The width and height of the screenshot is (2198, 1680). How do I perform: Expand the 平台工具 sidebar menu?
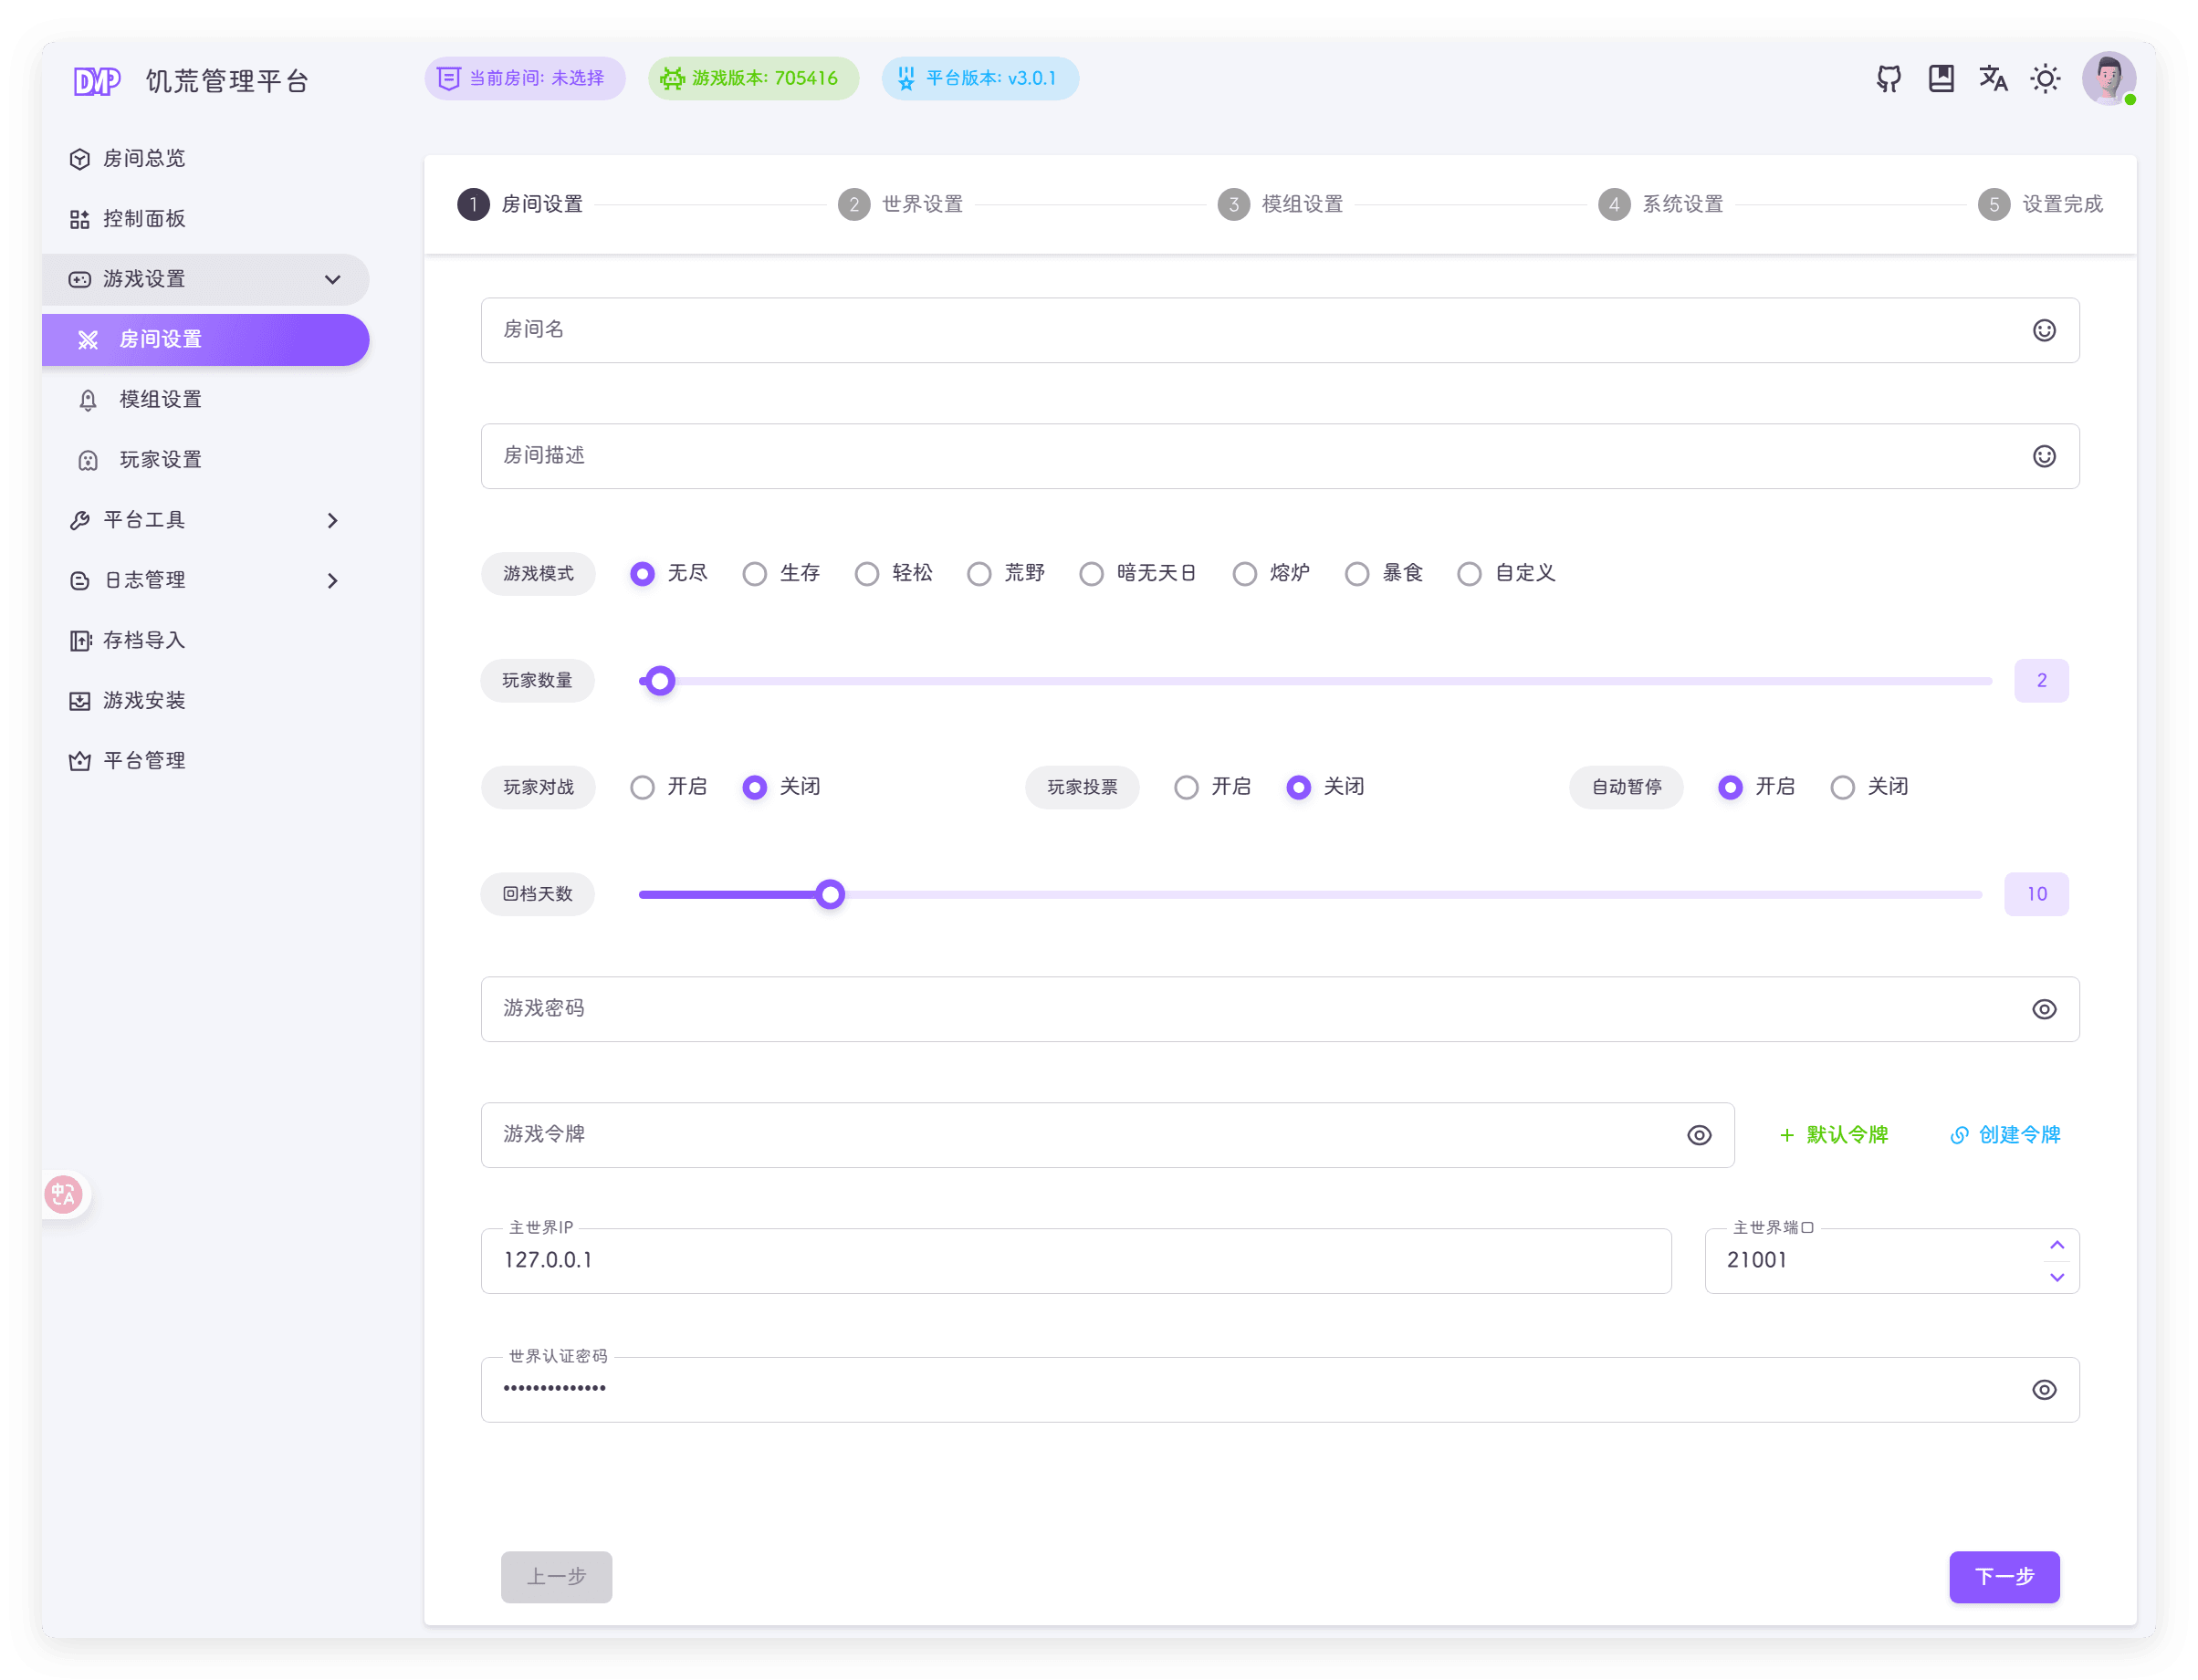pos(333,520)
